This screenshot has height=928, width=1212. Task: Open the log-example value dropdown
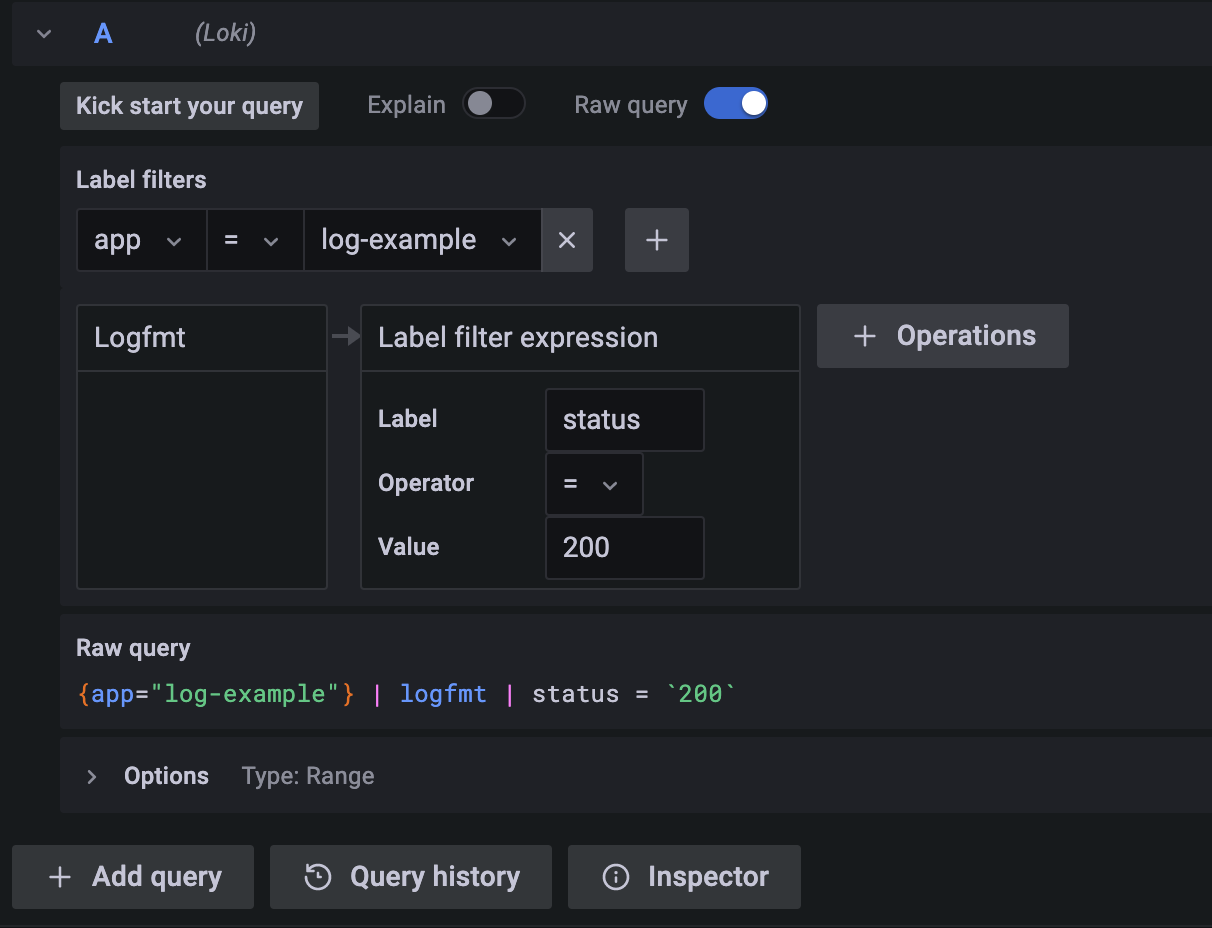[x=421, y=240]
